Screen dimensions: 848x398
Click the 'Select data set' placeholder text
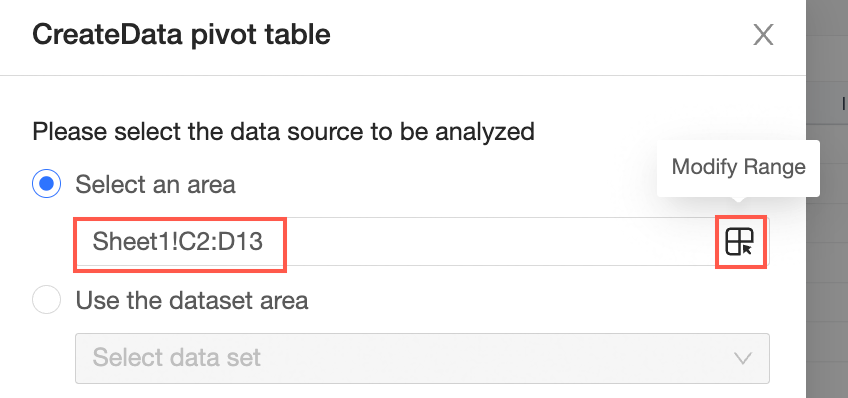pyautogui.click(x=176, y=357)
